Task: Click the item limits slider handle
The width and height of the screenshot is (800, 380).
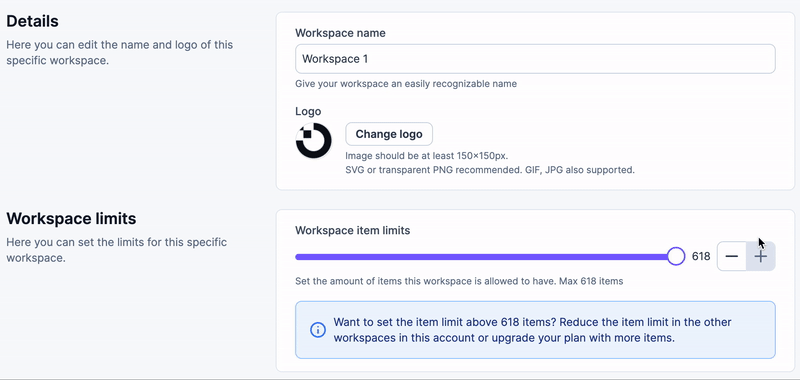Action: (676, 257)
